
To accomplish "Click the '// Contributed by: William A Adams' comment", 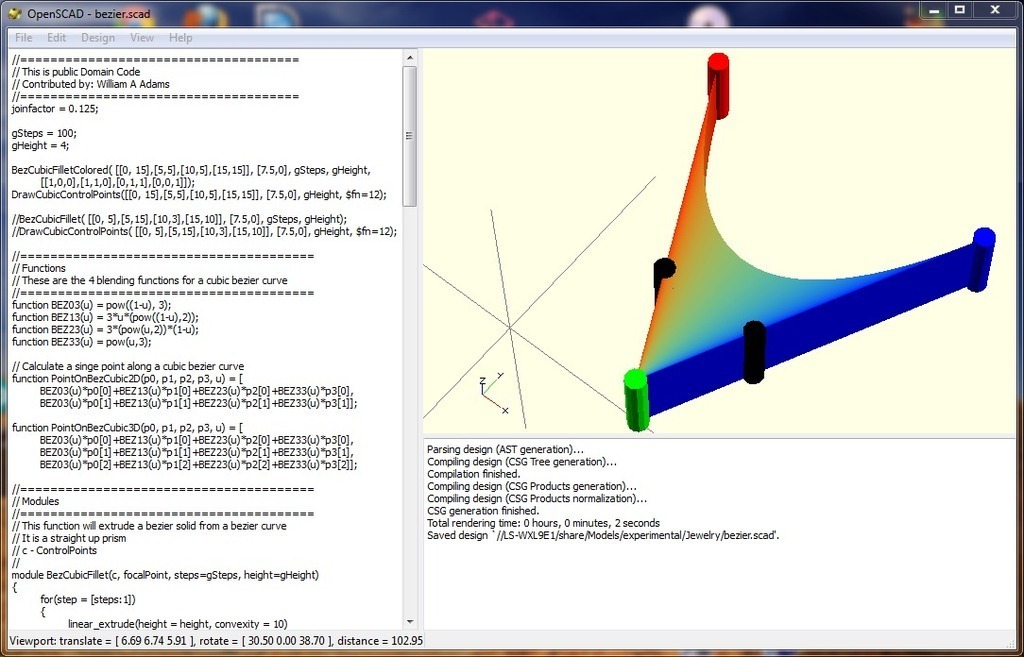I will point(91,84).
